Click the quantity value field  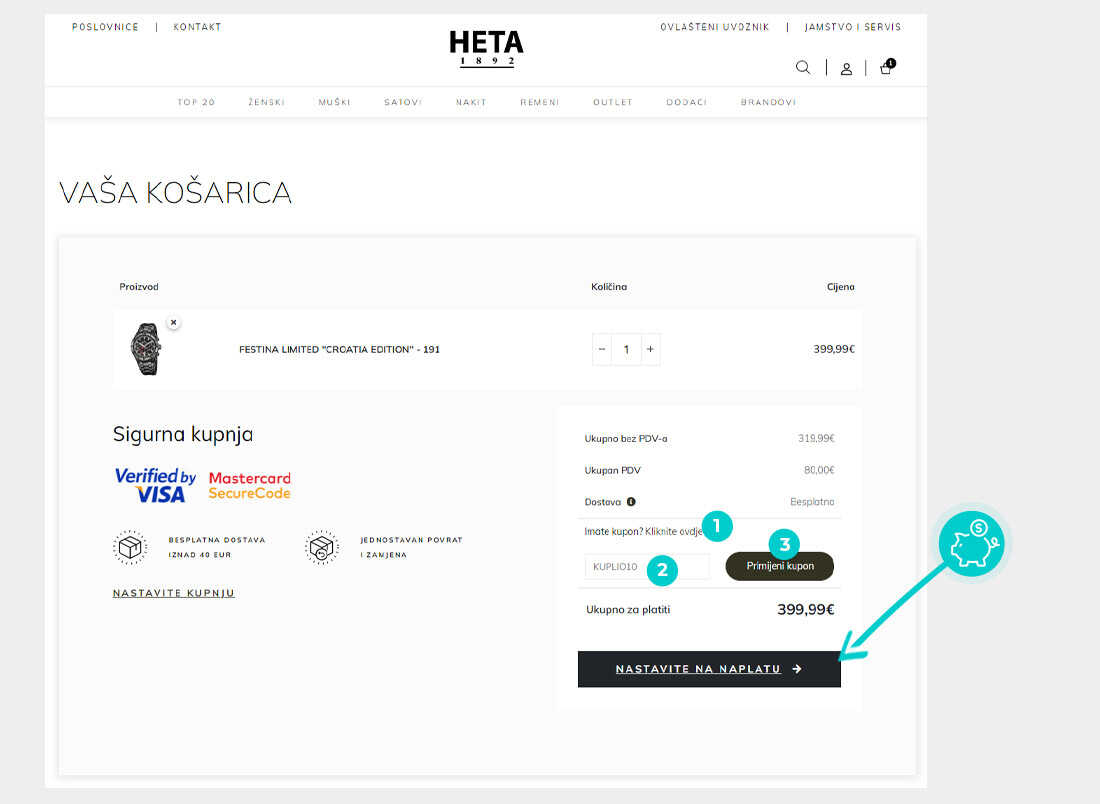626,349
